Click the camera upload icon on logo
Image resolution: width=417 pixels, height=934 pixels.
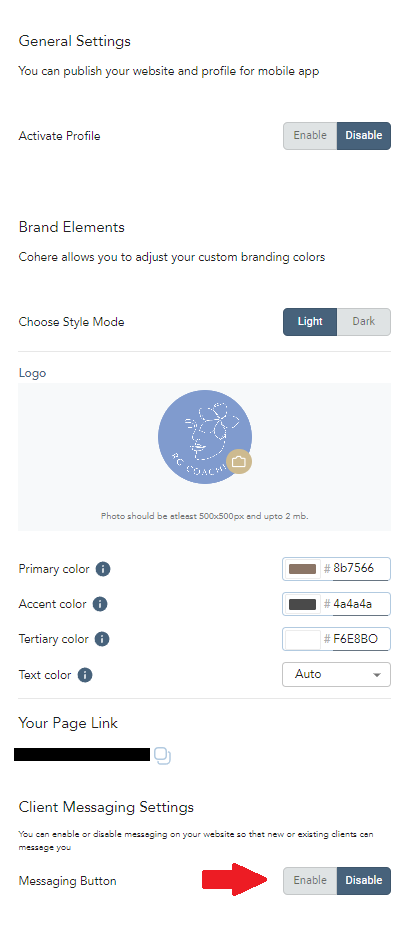coord(239,462)
